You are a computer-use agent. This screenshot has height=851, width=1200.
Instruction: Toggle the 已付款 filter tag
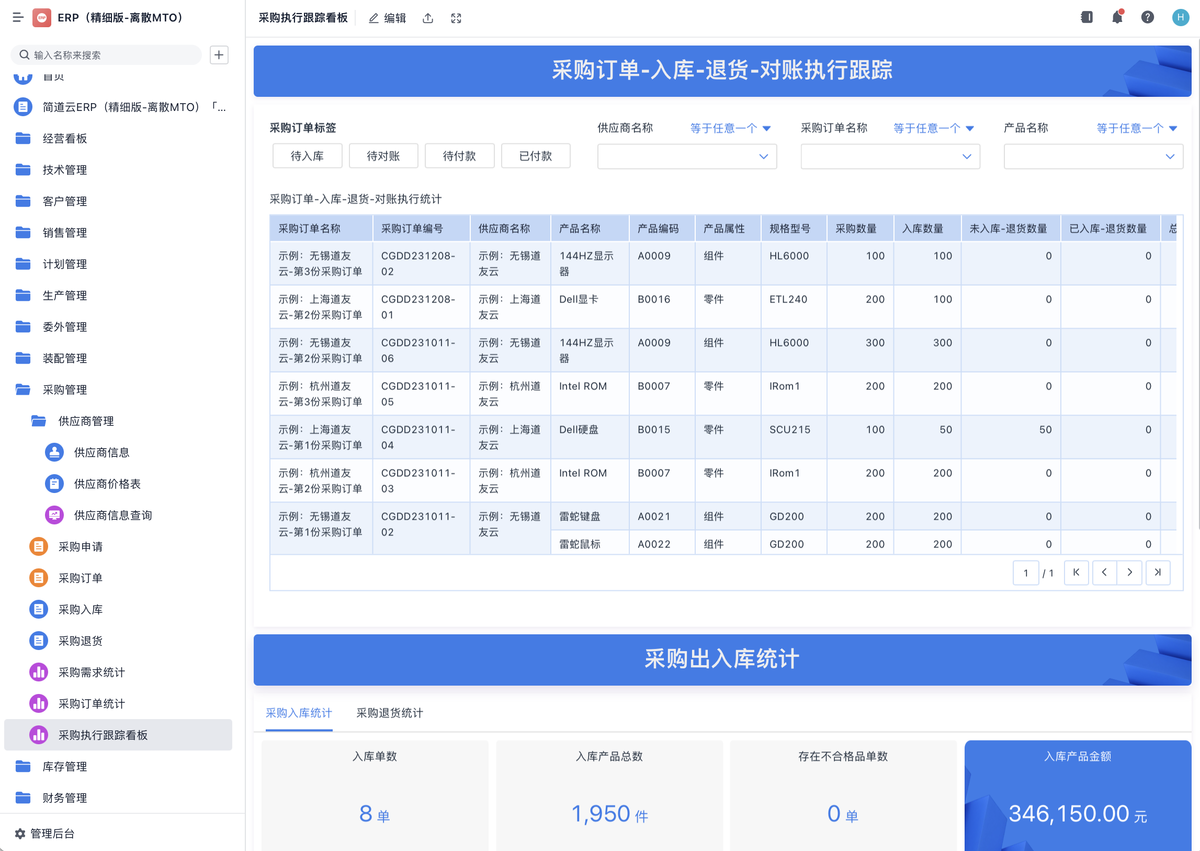pyautogui.click(x=535, y=156)
